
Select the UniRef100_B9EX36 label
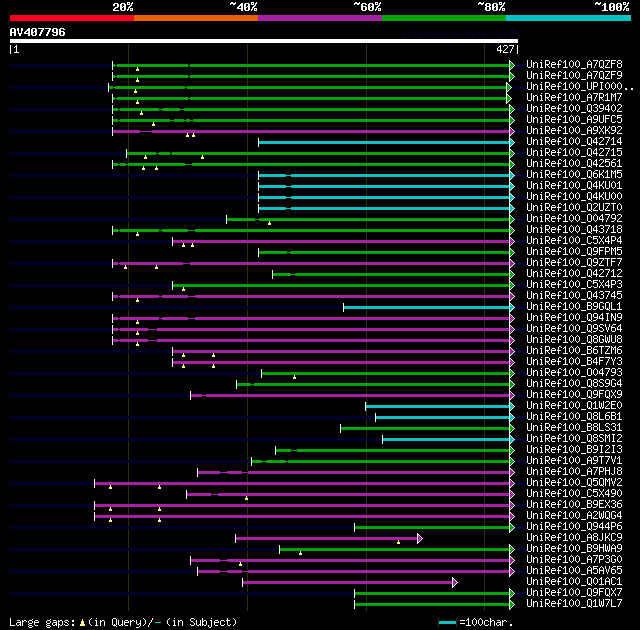574,505
